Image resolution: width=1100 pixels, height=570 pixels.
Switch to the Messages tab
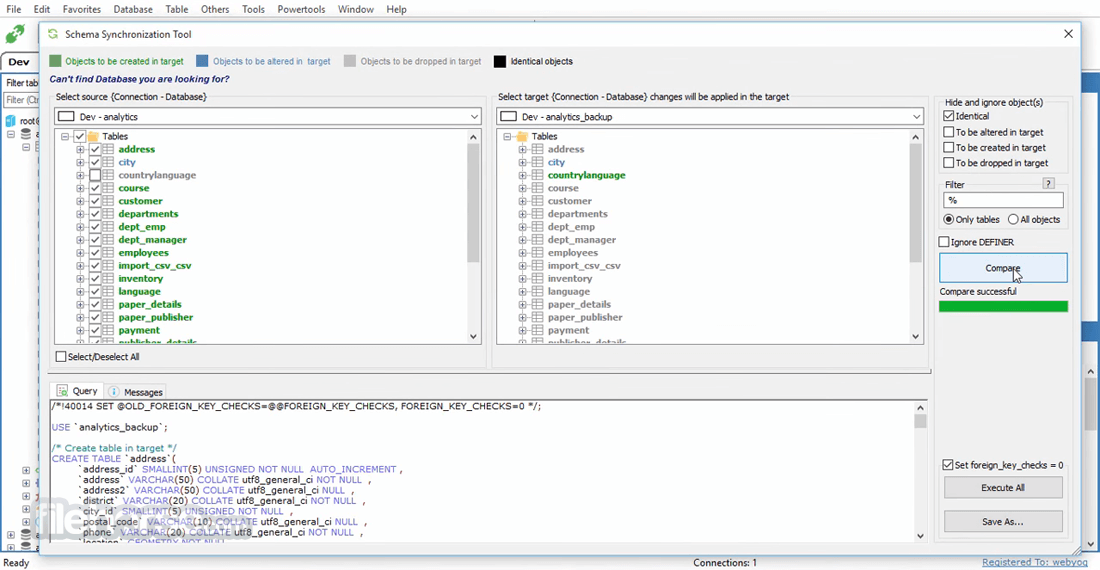click(135, 392)
